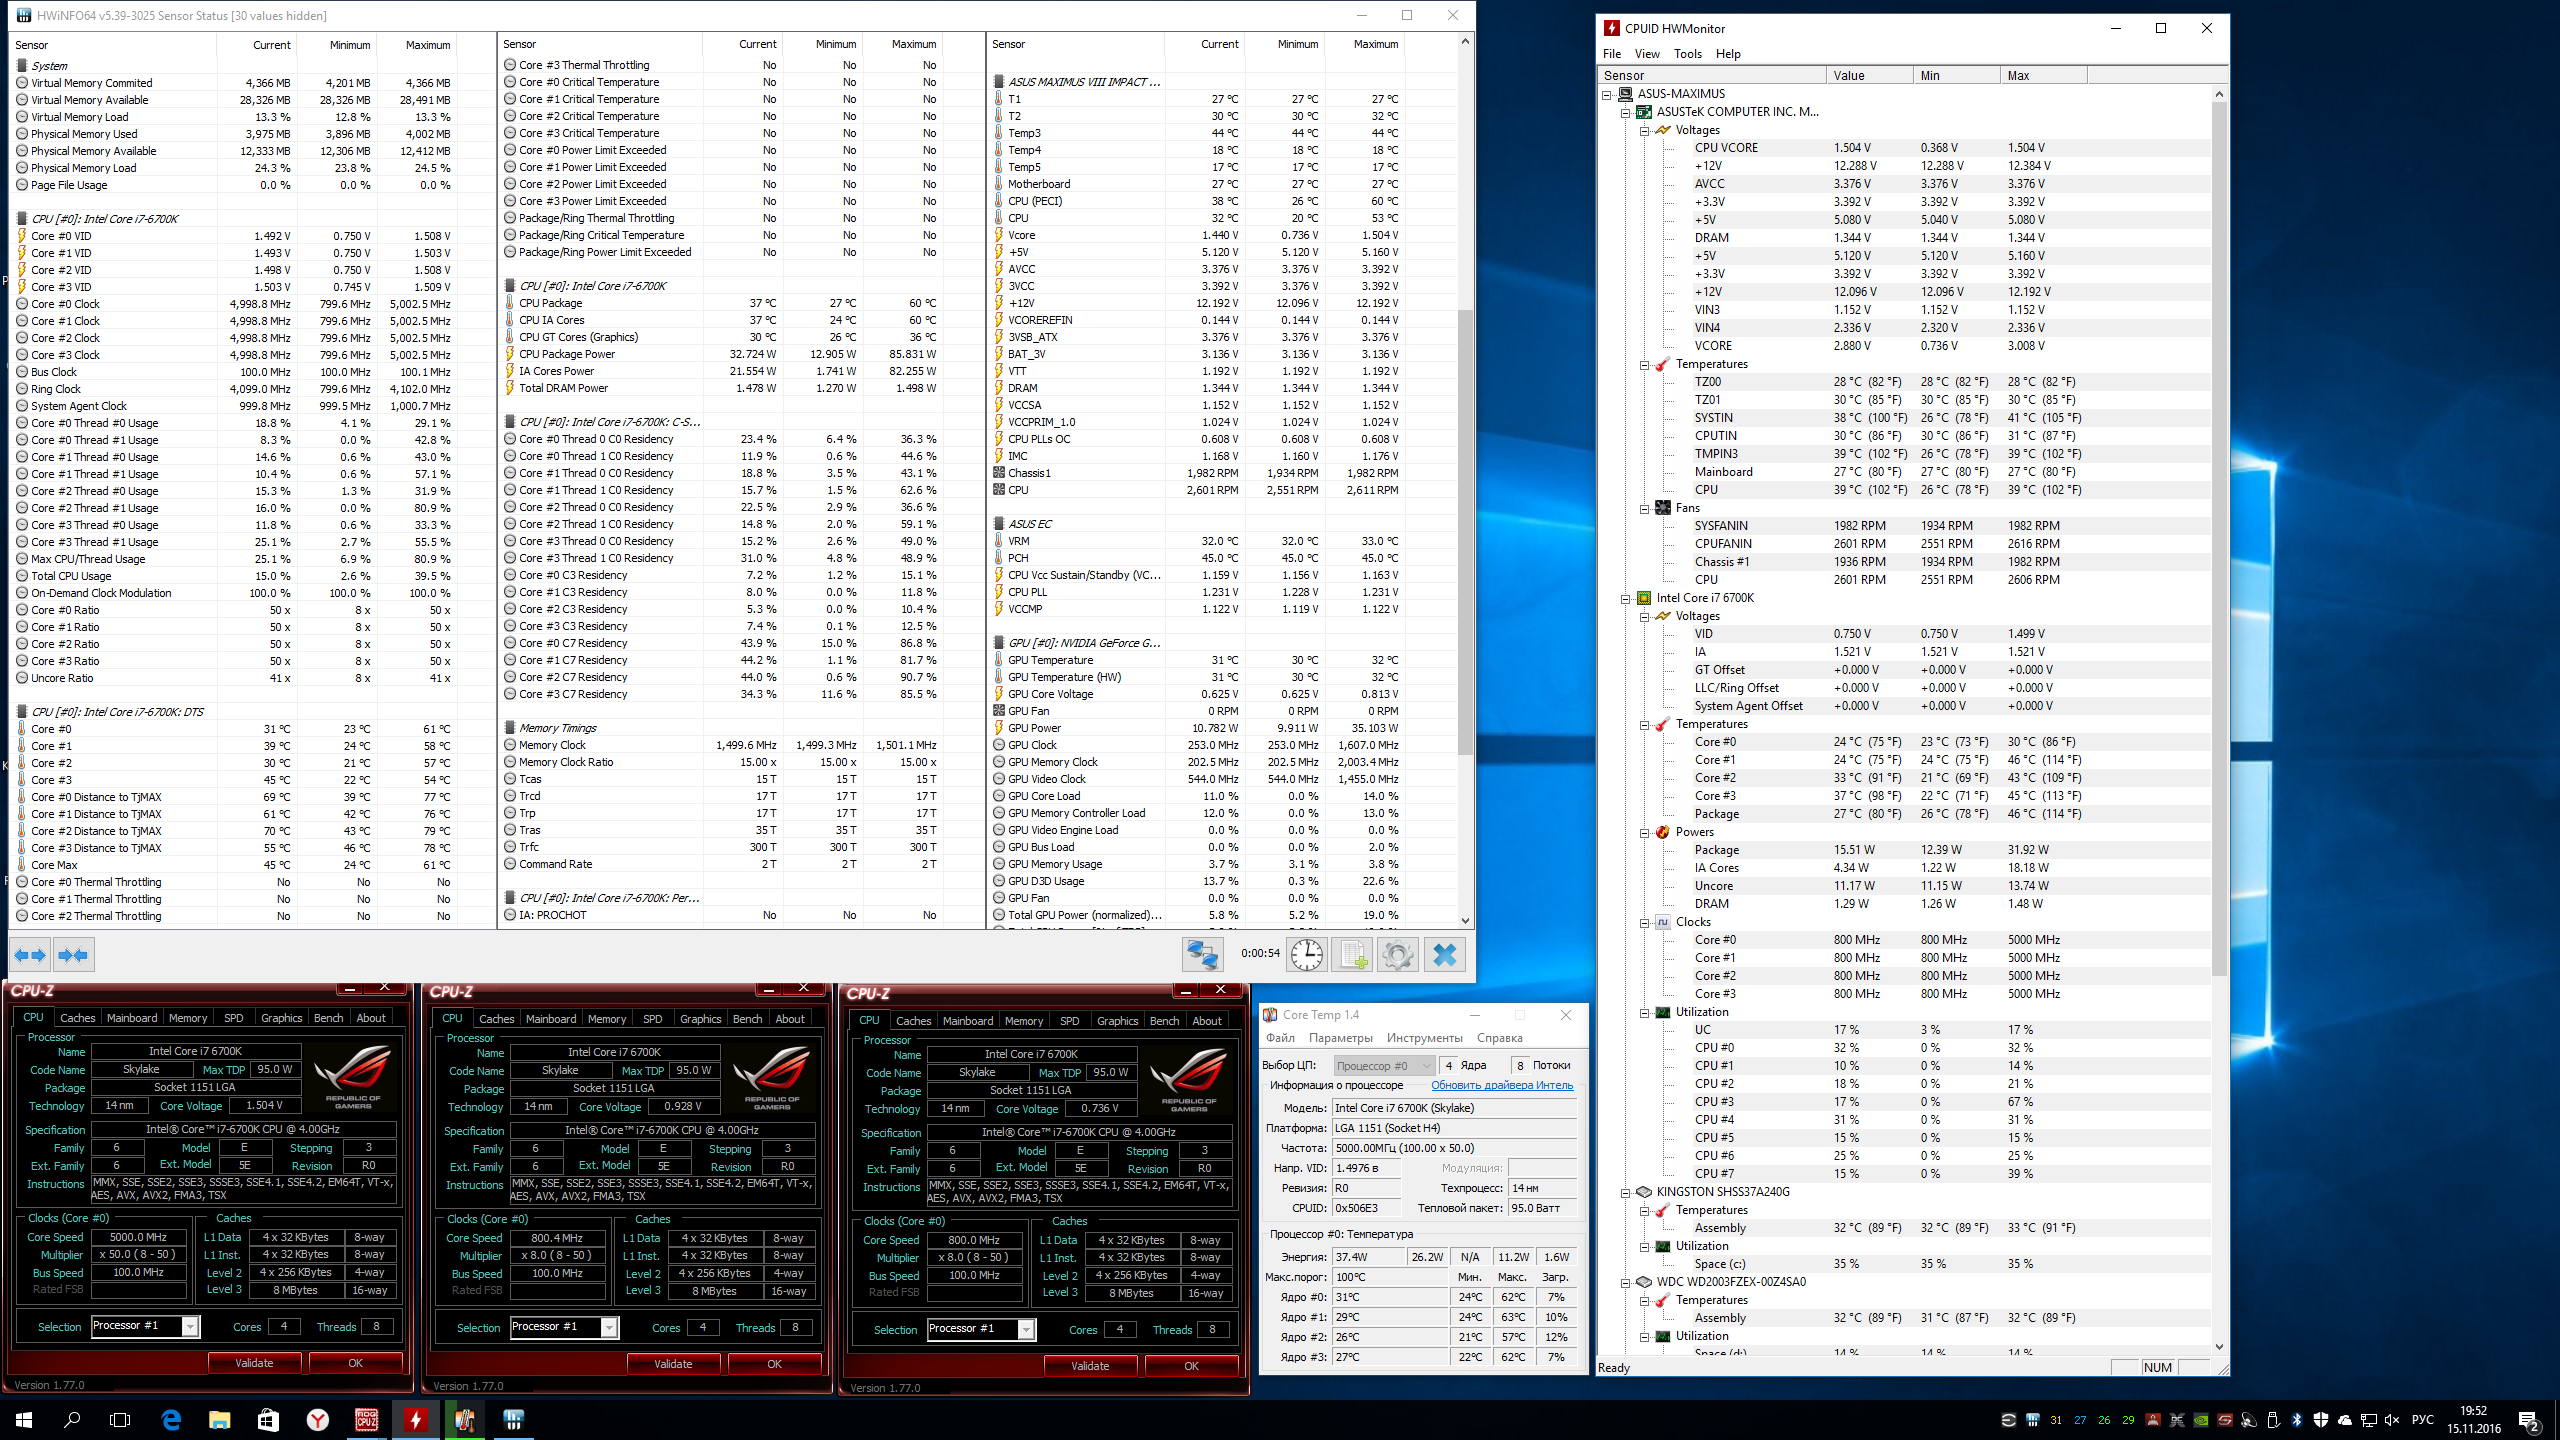Image resolution: width=2560 pixels, height=1440 pixels.
Task: Open Processor #1 selection dropdown in leftmost CPU-Z
Action: tap(190, 1326)
